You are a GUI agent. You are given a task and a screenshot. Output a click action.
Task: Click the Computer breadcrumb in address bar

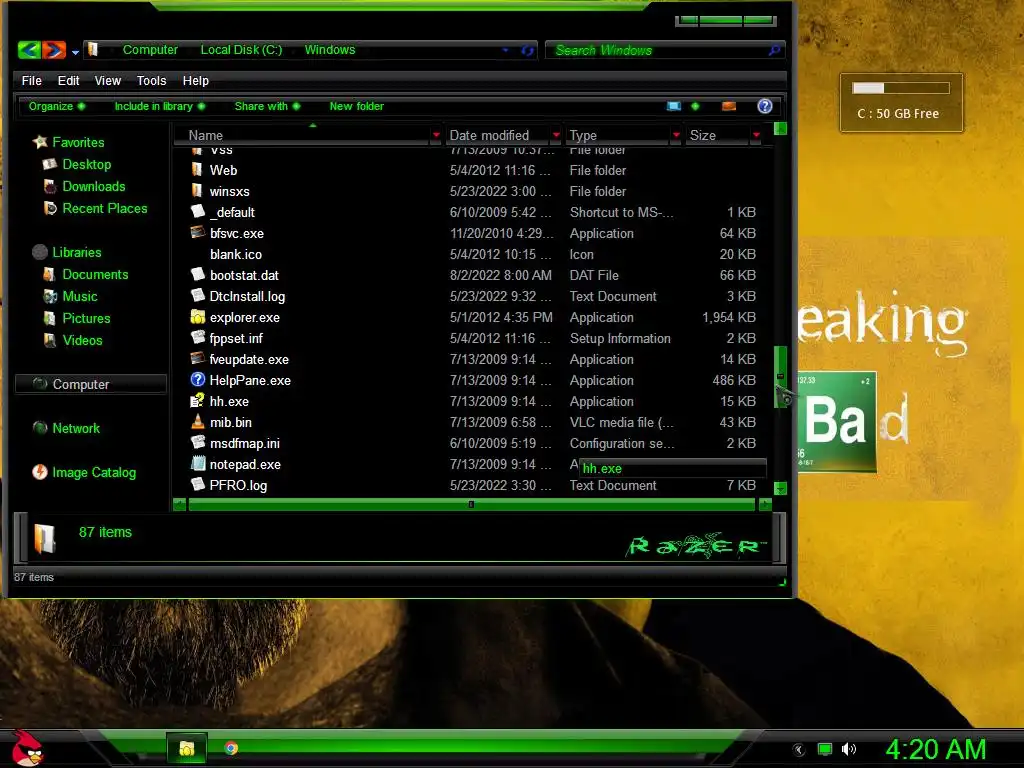(x=150, y=50)
